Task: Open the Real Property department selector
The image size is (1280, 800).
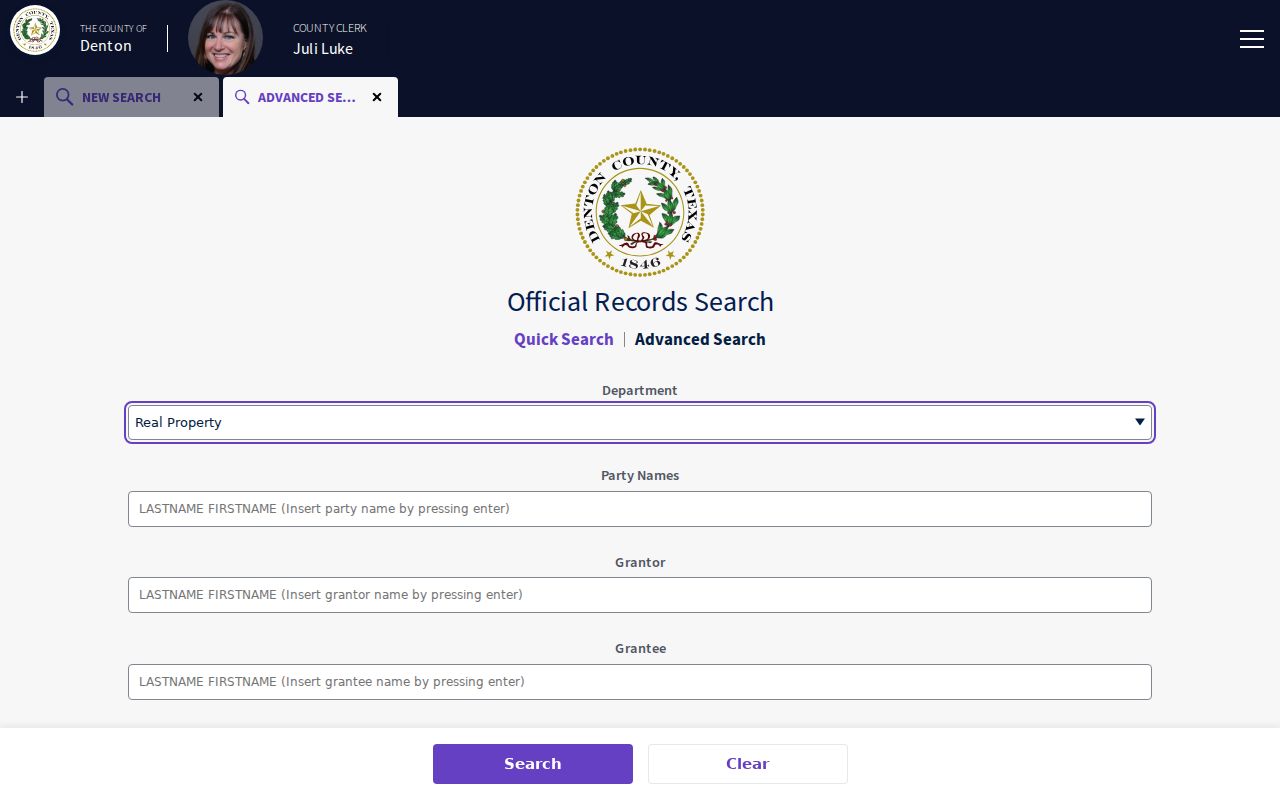Action: pyautogui.click(x=640, y=422)
